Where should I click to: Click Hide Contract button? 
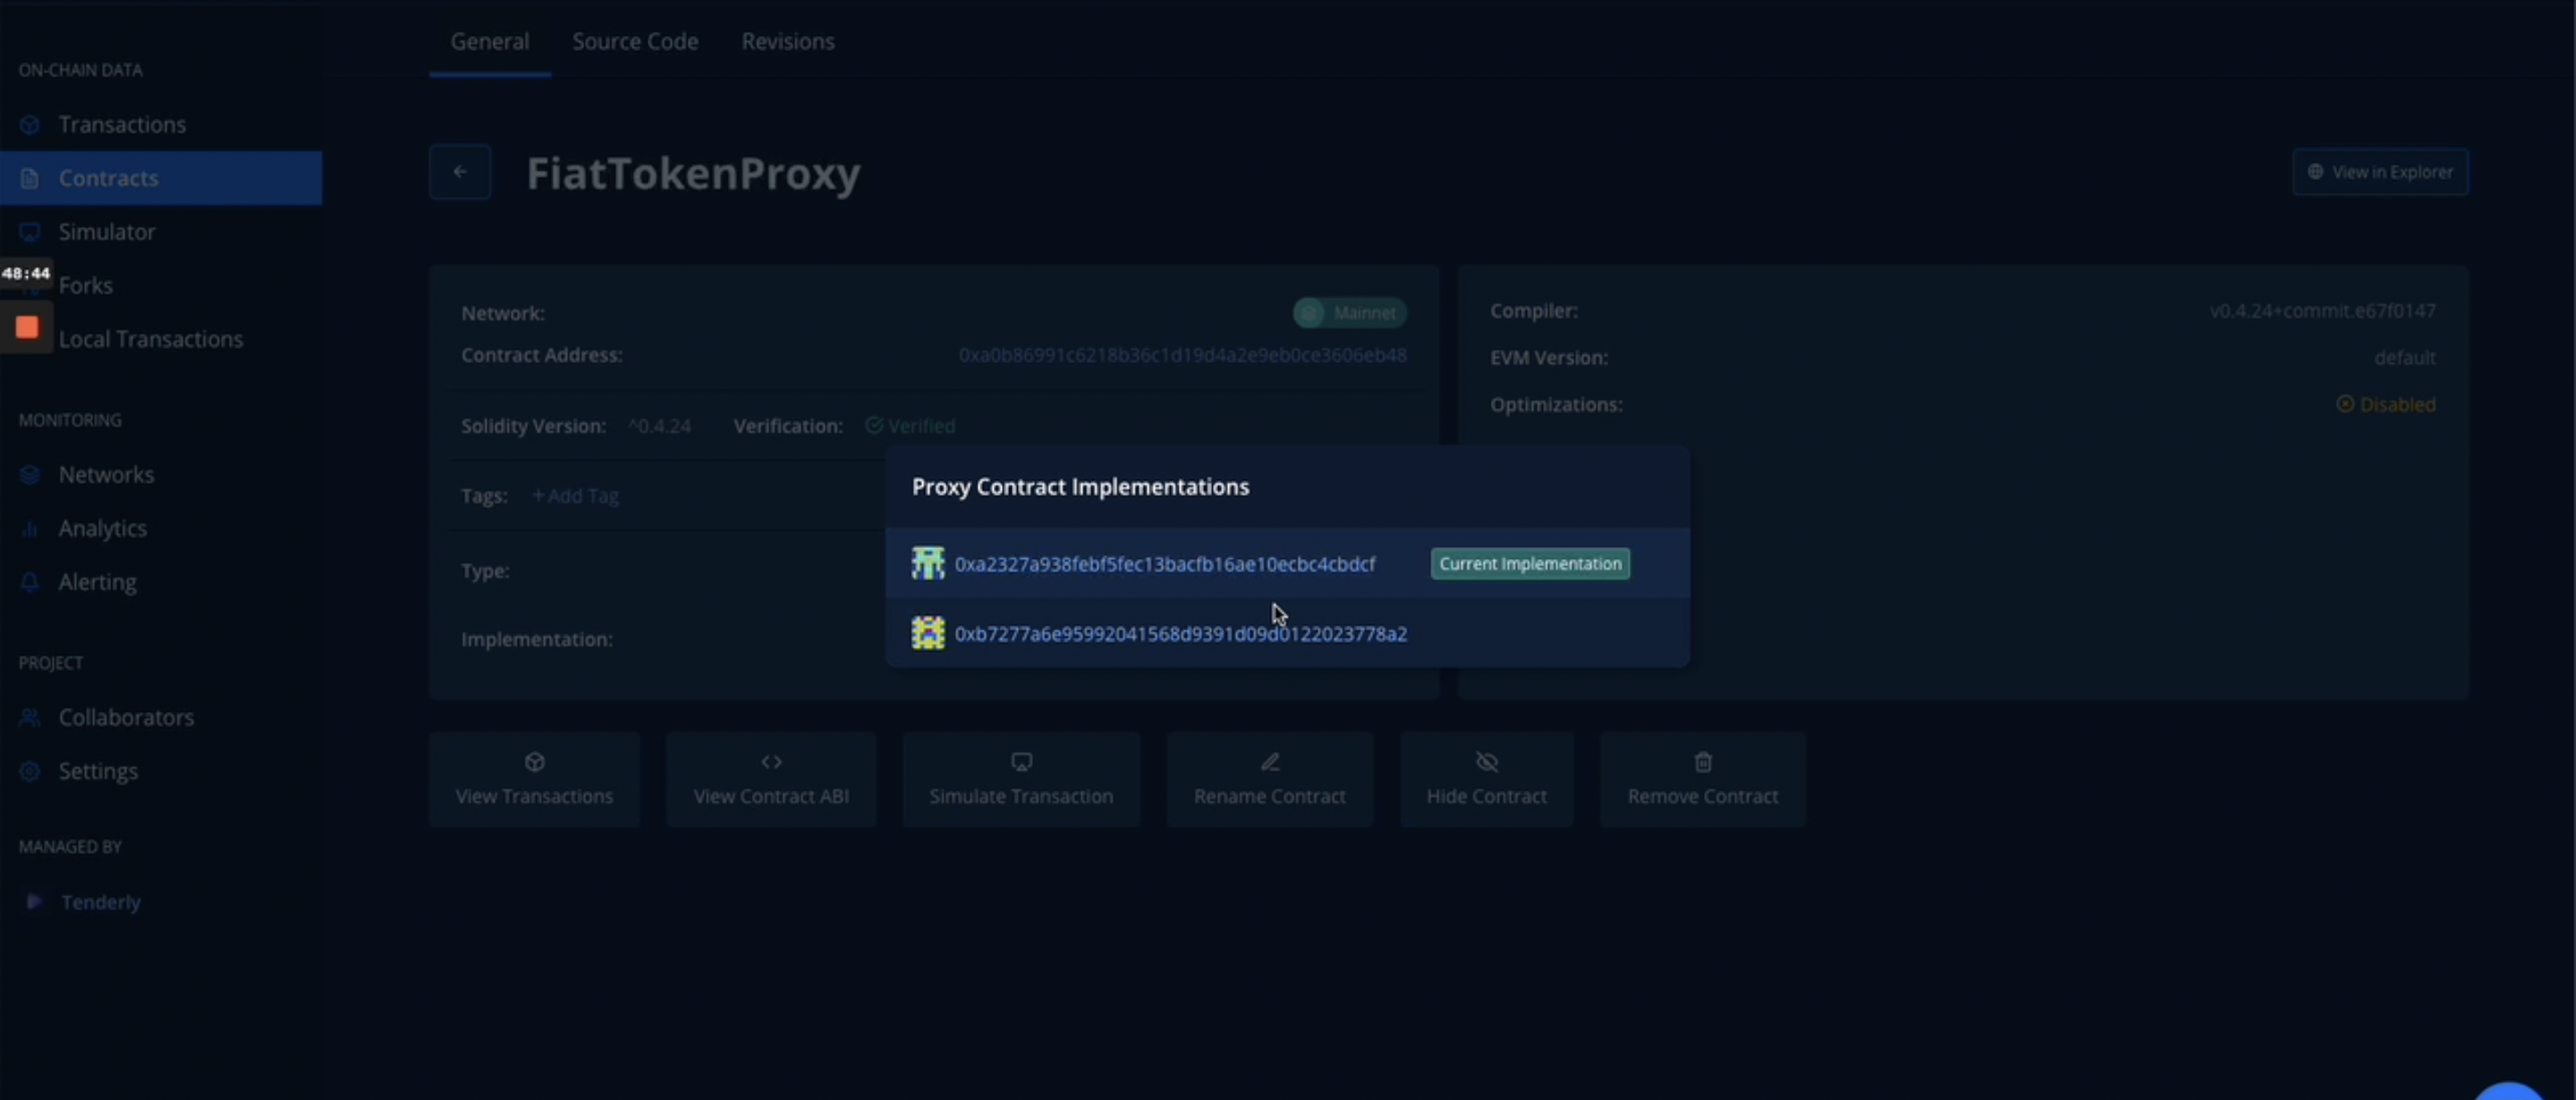point(1487,780)
